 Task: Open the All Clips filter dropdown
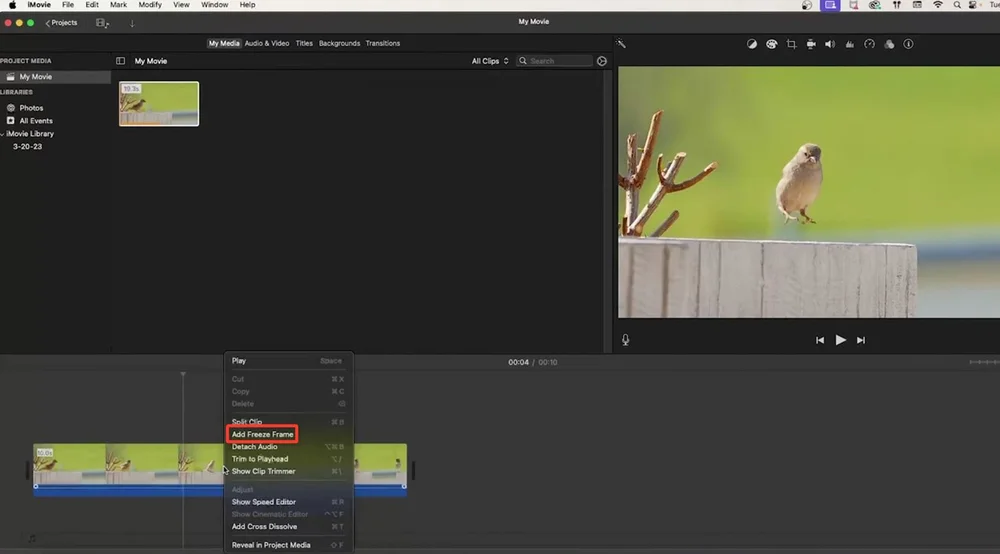point(490,61)
